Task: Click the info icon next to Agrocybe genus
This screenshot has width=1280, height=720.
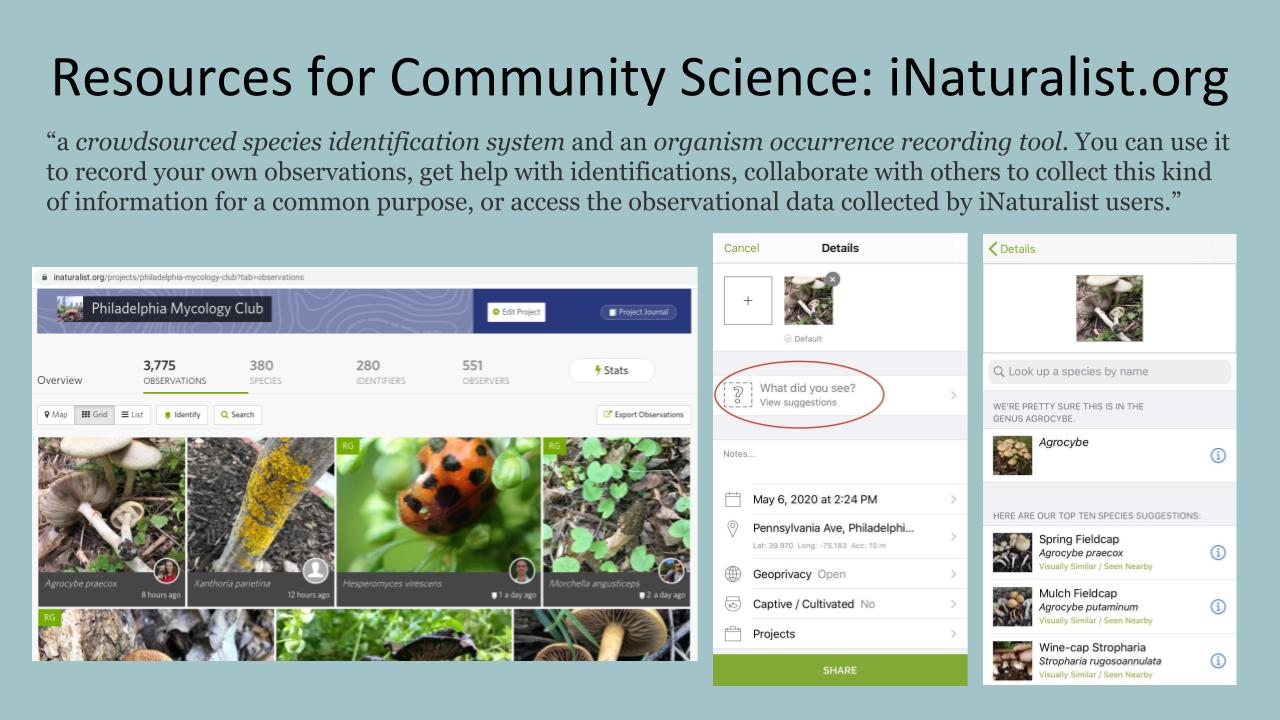Action: tap(1217, 456)
